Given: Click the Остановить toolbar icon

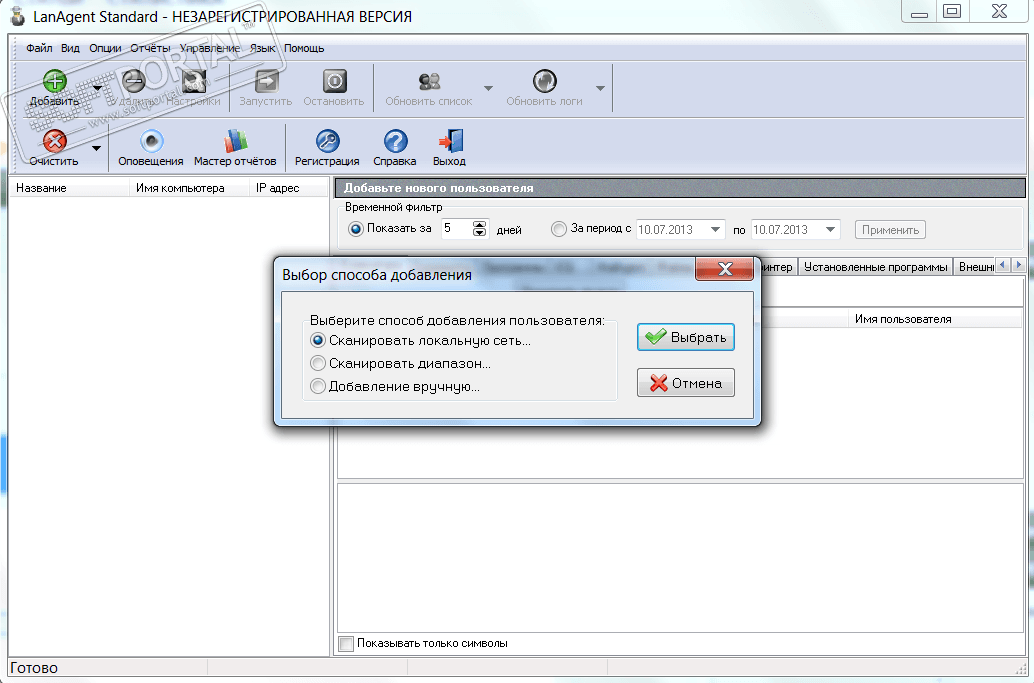Looking at the screenshot, I should (x=334, y=82).
